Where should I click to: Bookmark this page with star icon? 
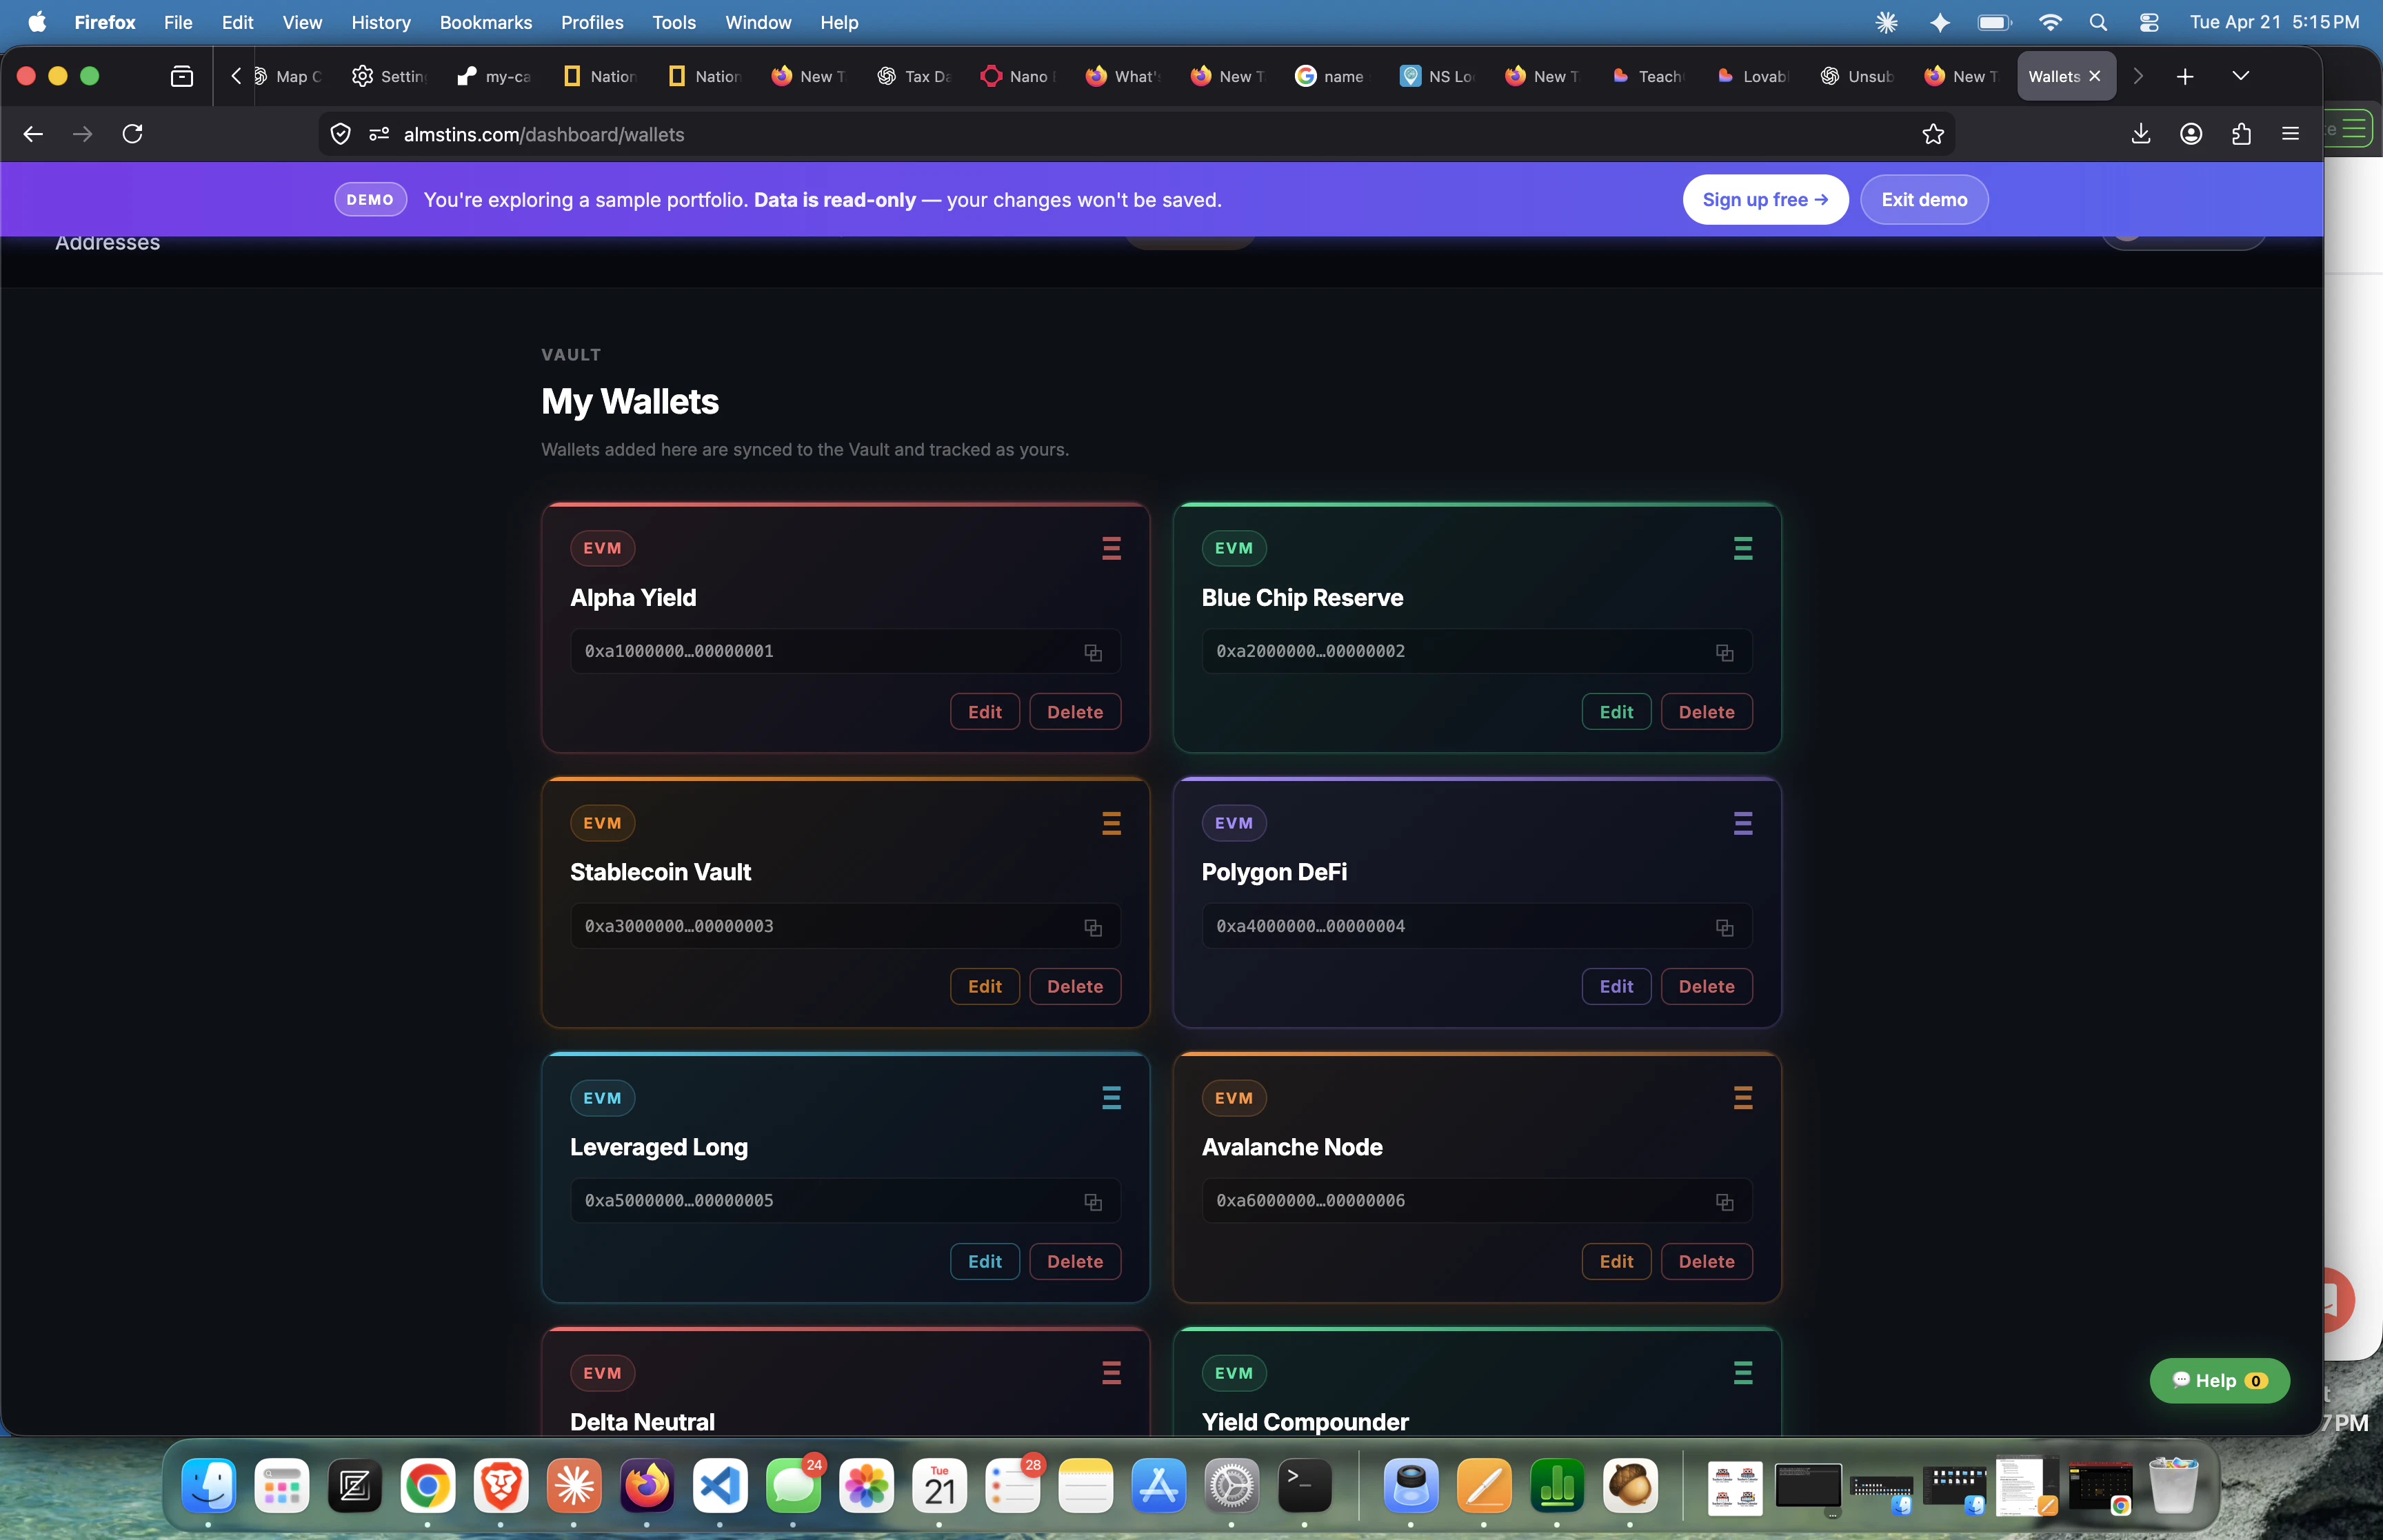pyautogui.click(x=1932, y=134)
